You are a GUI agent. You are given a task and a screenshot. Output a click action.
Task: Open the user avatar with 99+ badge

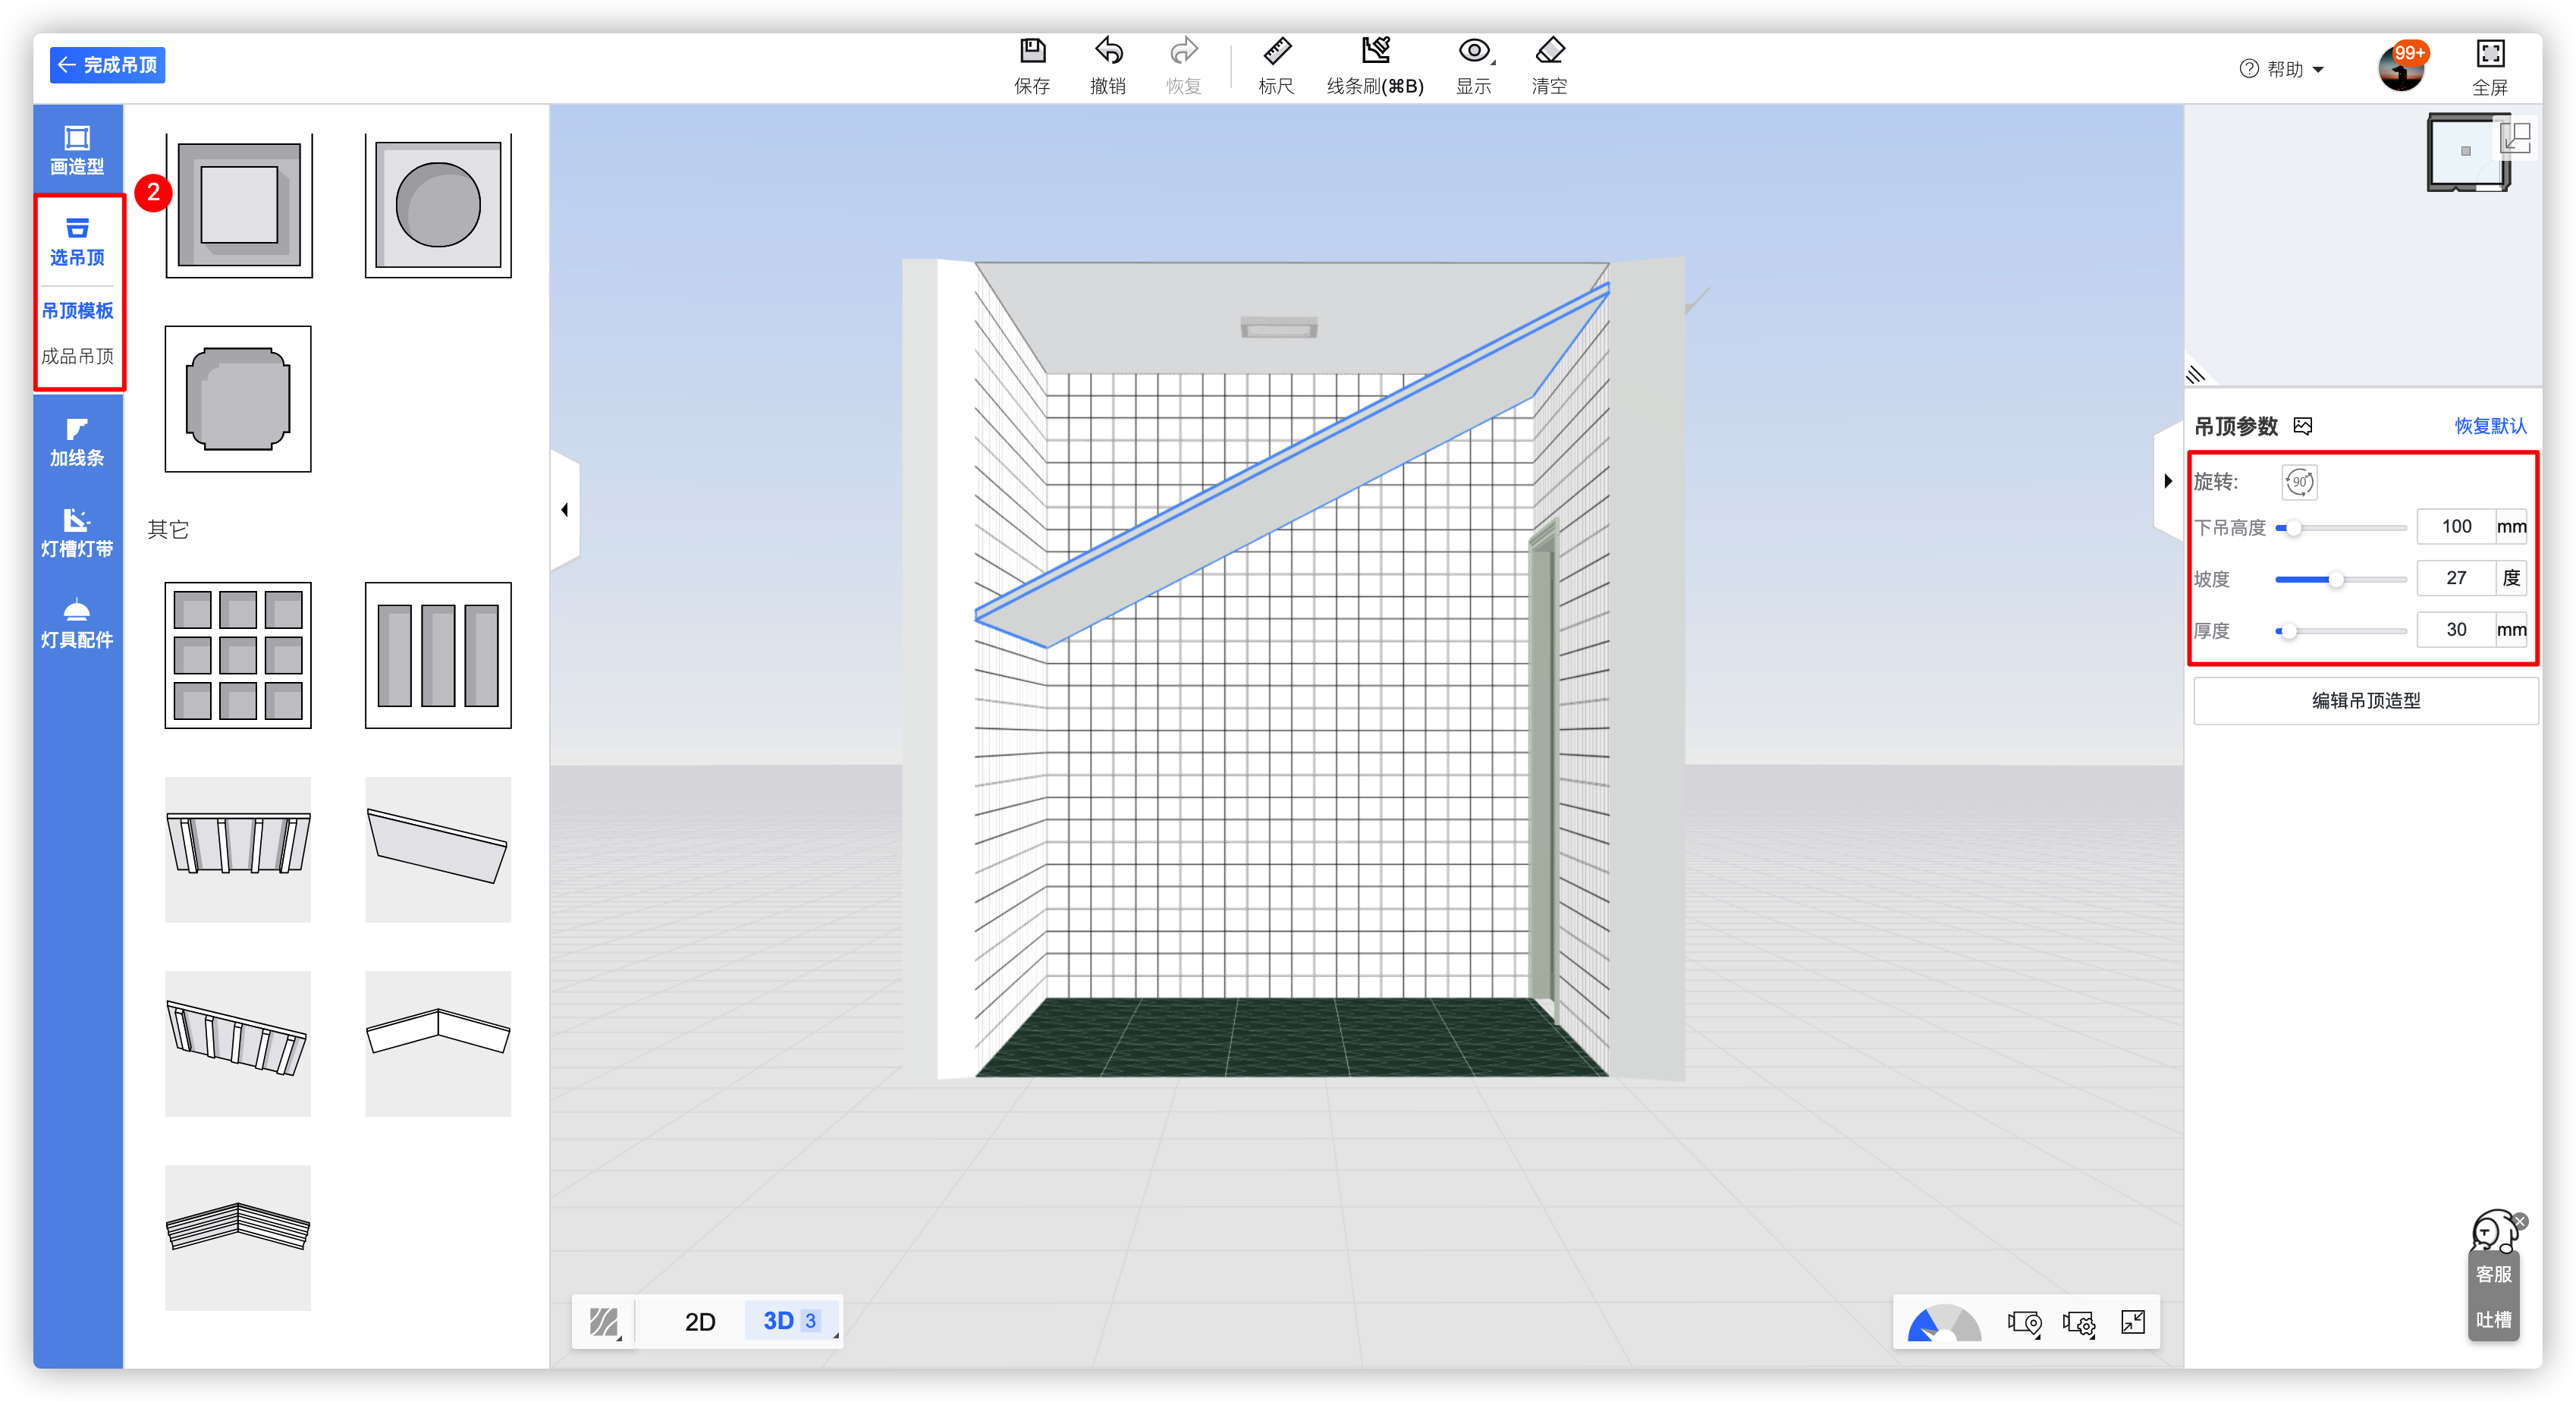[x=2401, y=68]
